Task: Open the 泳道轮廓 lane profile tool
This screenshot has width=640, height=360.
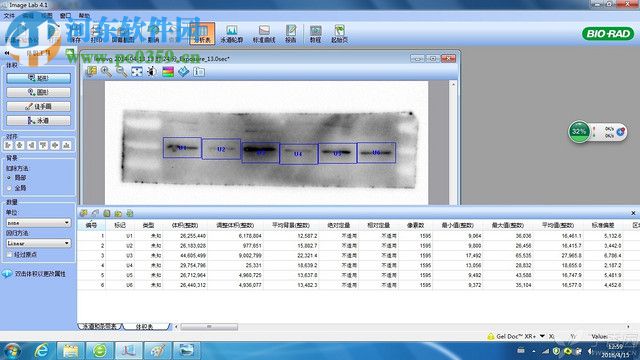Action: [x=231, y=33]
